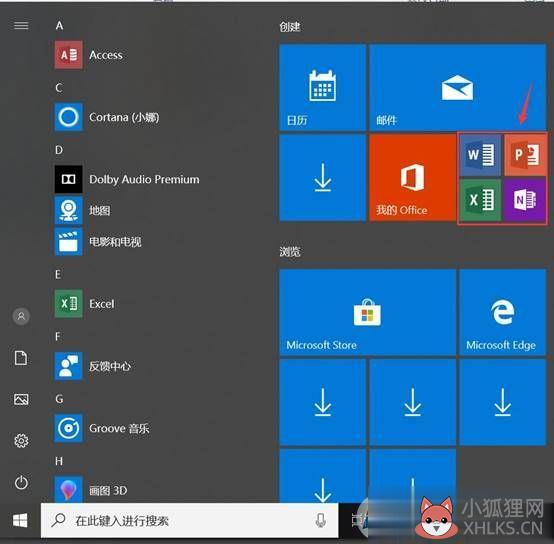Click the letter E section header
This screenshot has height=544, width=554.
click(x=58, y=274)
